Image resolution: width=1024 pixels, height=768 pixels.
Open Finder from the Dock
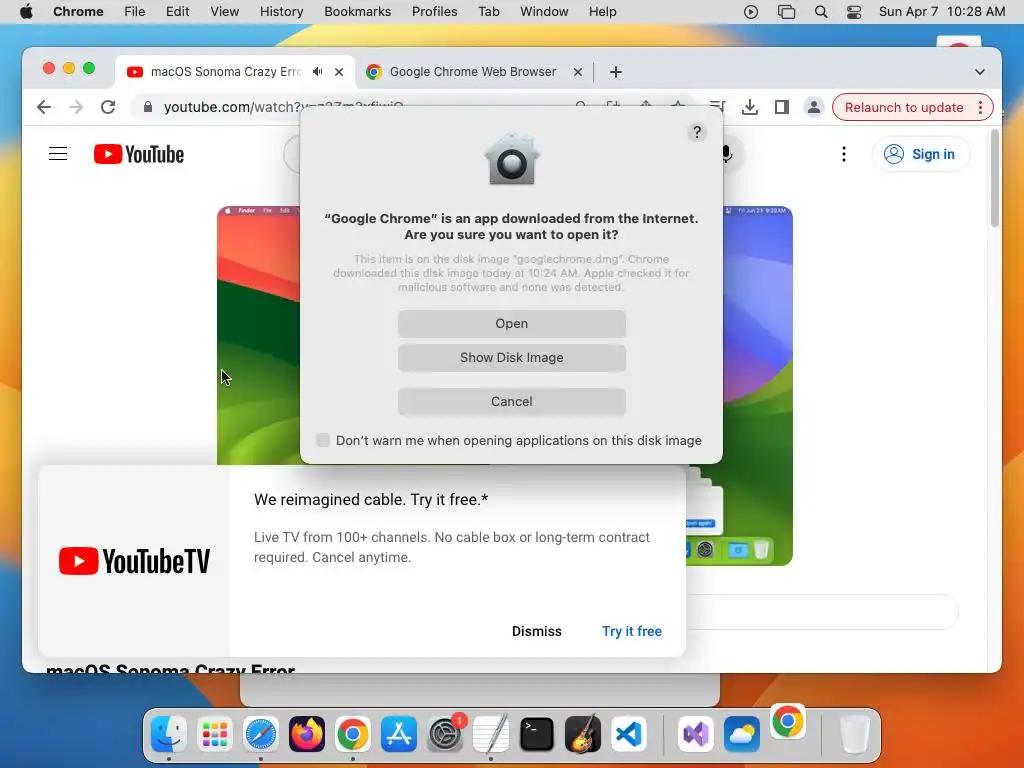[168, 734]
